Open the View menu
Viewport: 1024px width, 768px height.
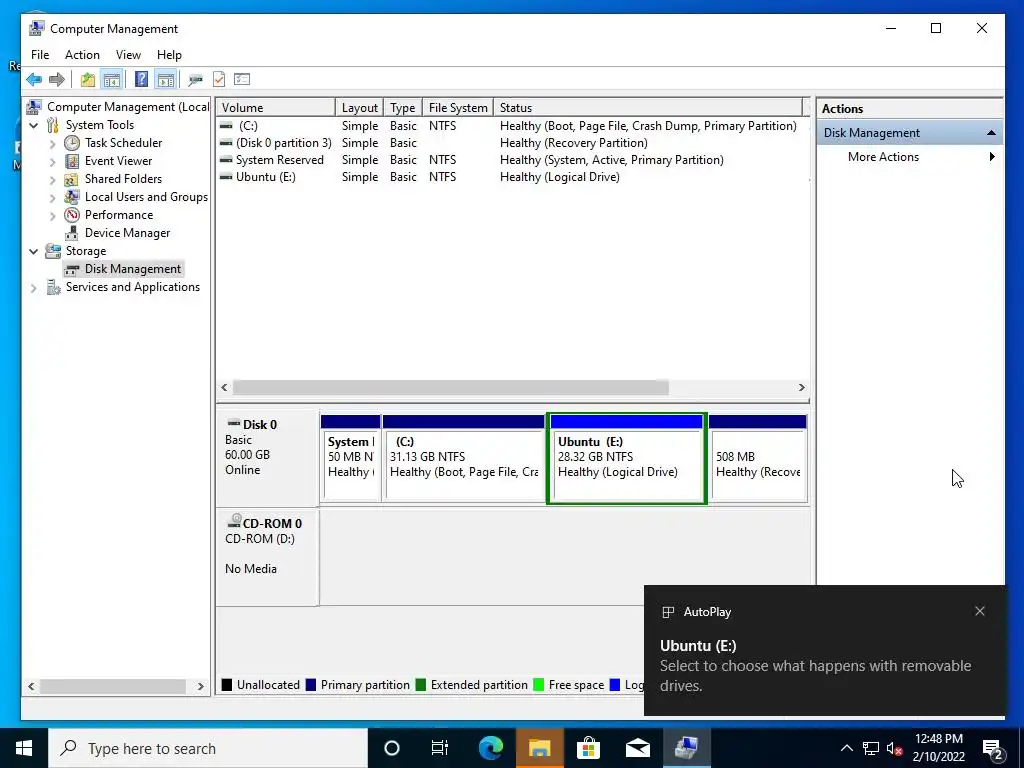(128, 55)
